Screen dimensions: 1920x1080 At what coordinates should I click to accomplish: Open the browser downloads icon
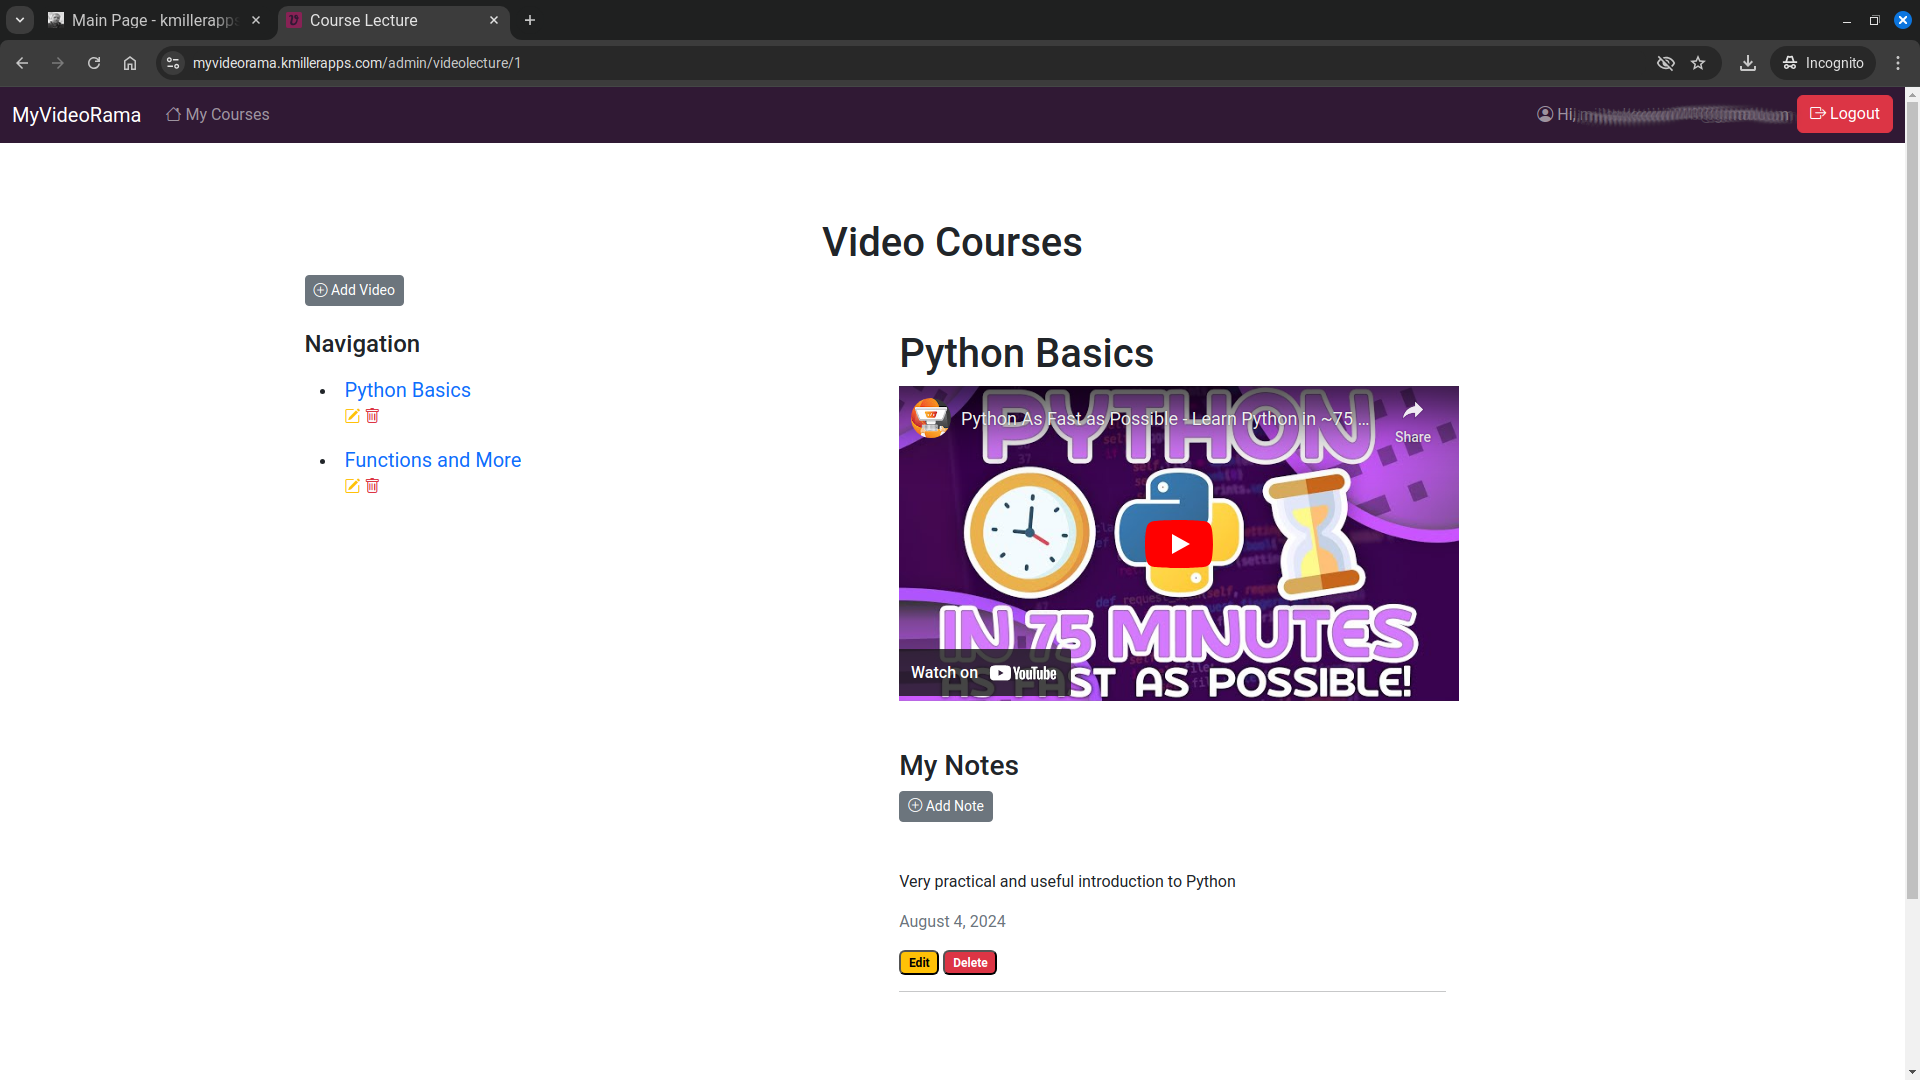[1748, 63]
